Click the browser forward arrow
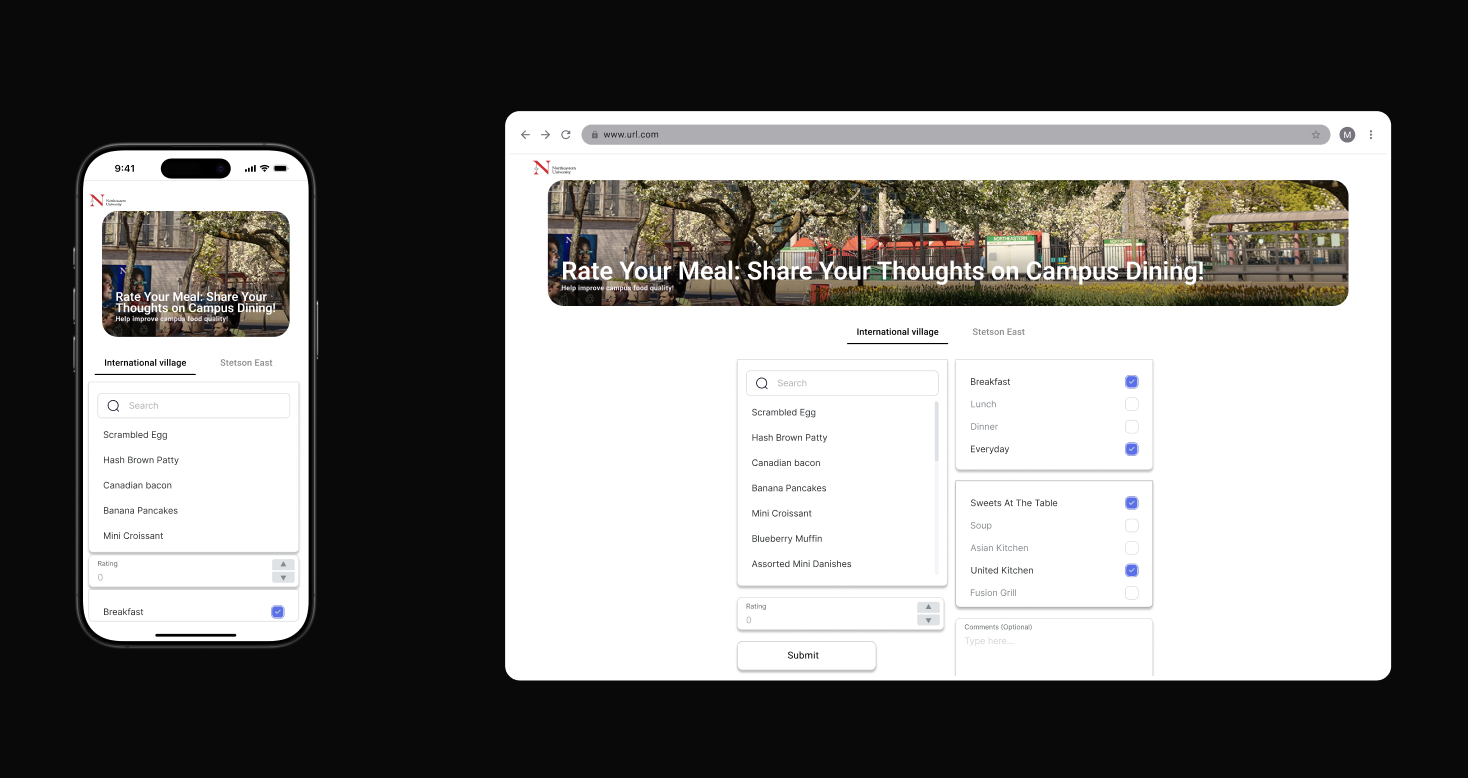Viewport: 1468px width, 778px height. click(x=545, y=135)
